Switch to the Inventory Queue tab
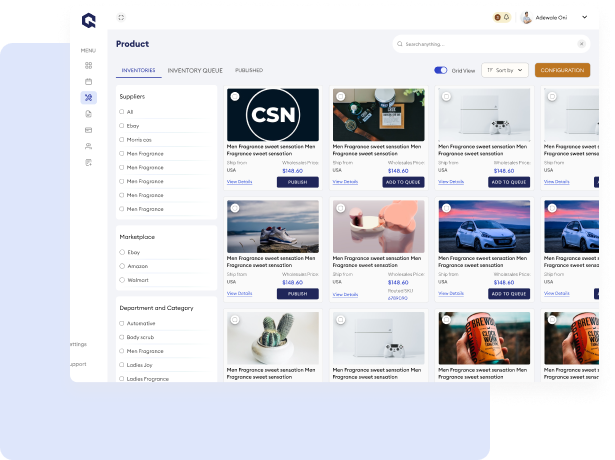Viewport: 615px width, 460px height. point(195,71)
